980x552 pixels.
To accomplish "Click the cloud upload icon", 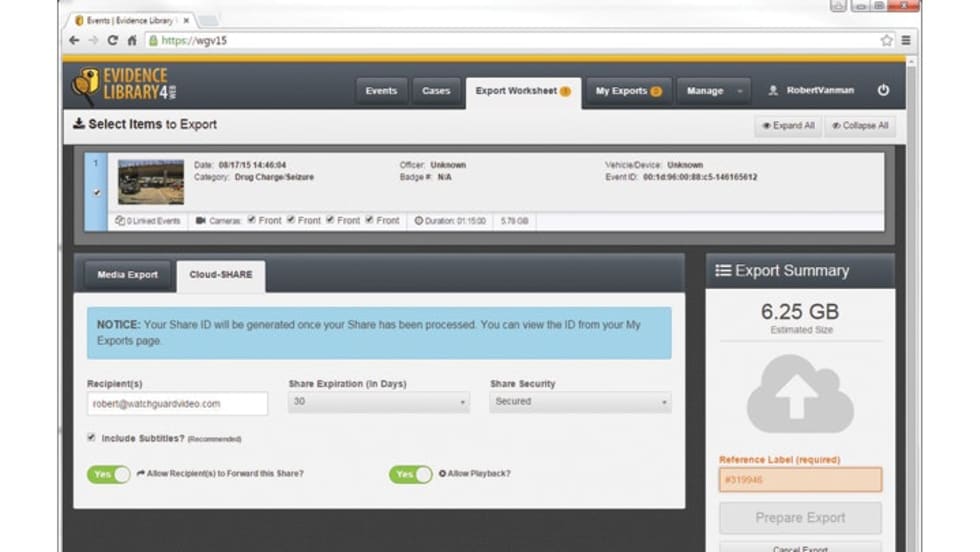I will pos(800,393).
